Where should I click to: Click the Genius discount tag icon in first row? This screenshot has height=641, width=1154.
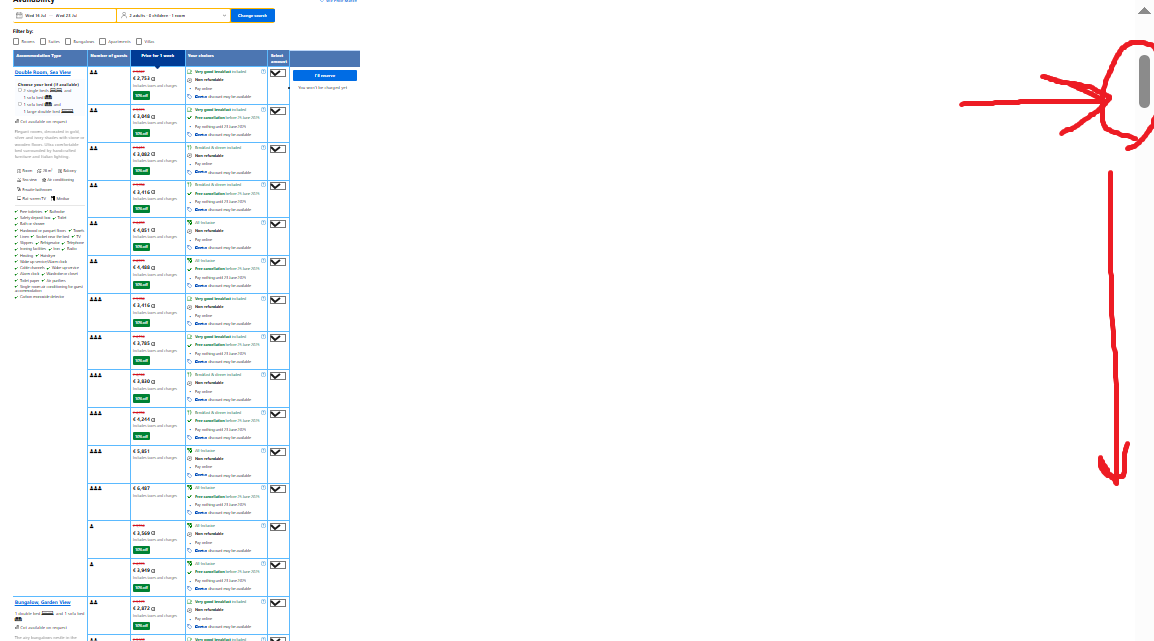(x=190, y=97)
